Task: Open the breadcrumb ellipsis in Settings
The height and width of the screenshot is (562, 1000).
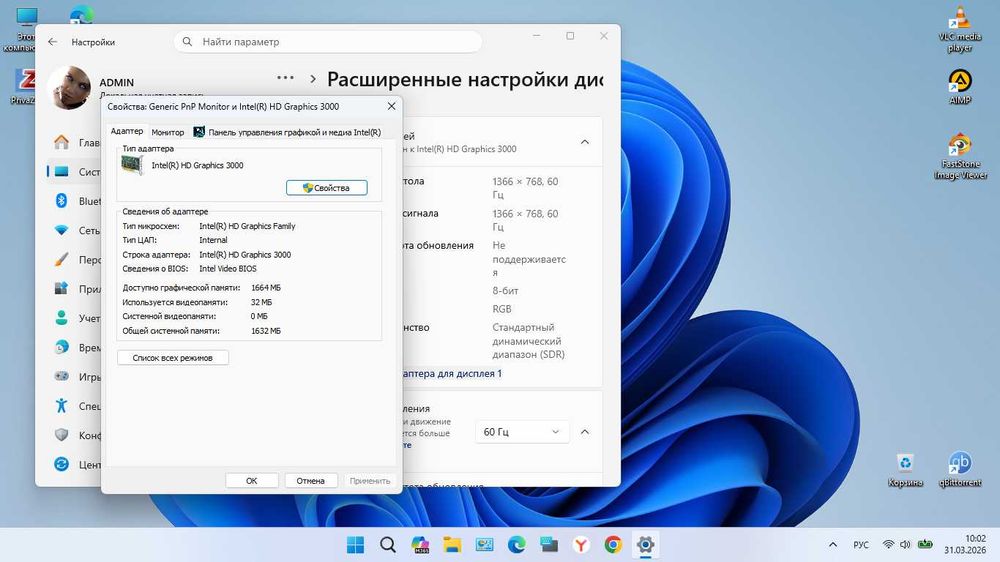Action: tap(285, 78)
